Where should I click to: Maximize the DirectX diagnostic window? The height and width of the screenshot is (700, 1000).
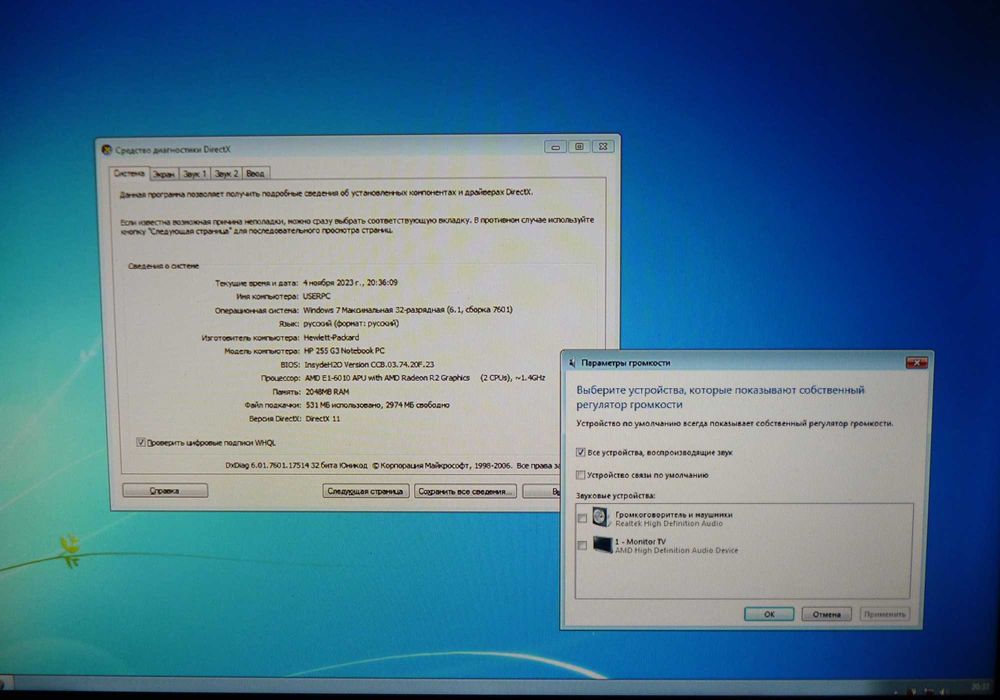point(579,147)
